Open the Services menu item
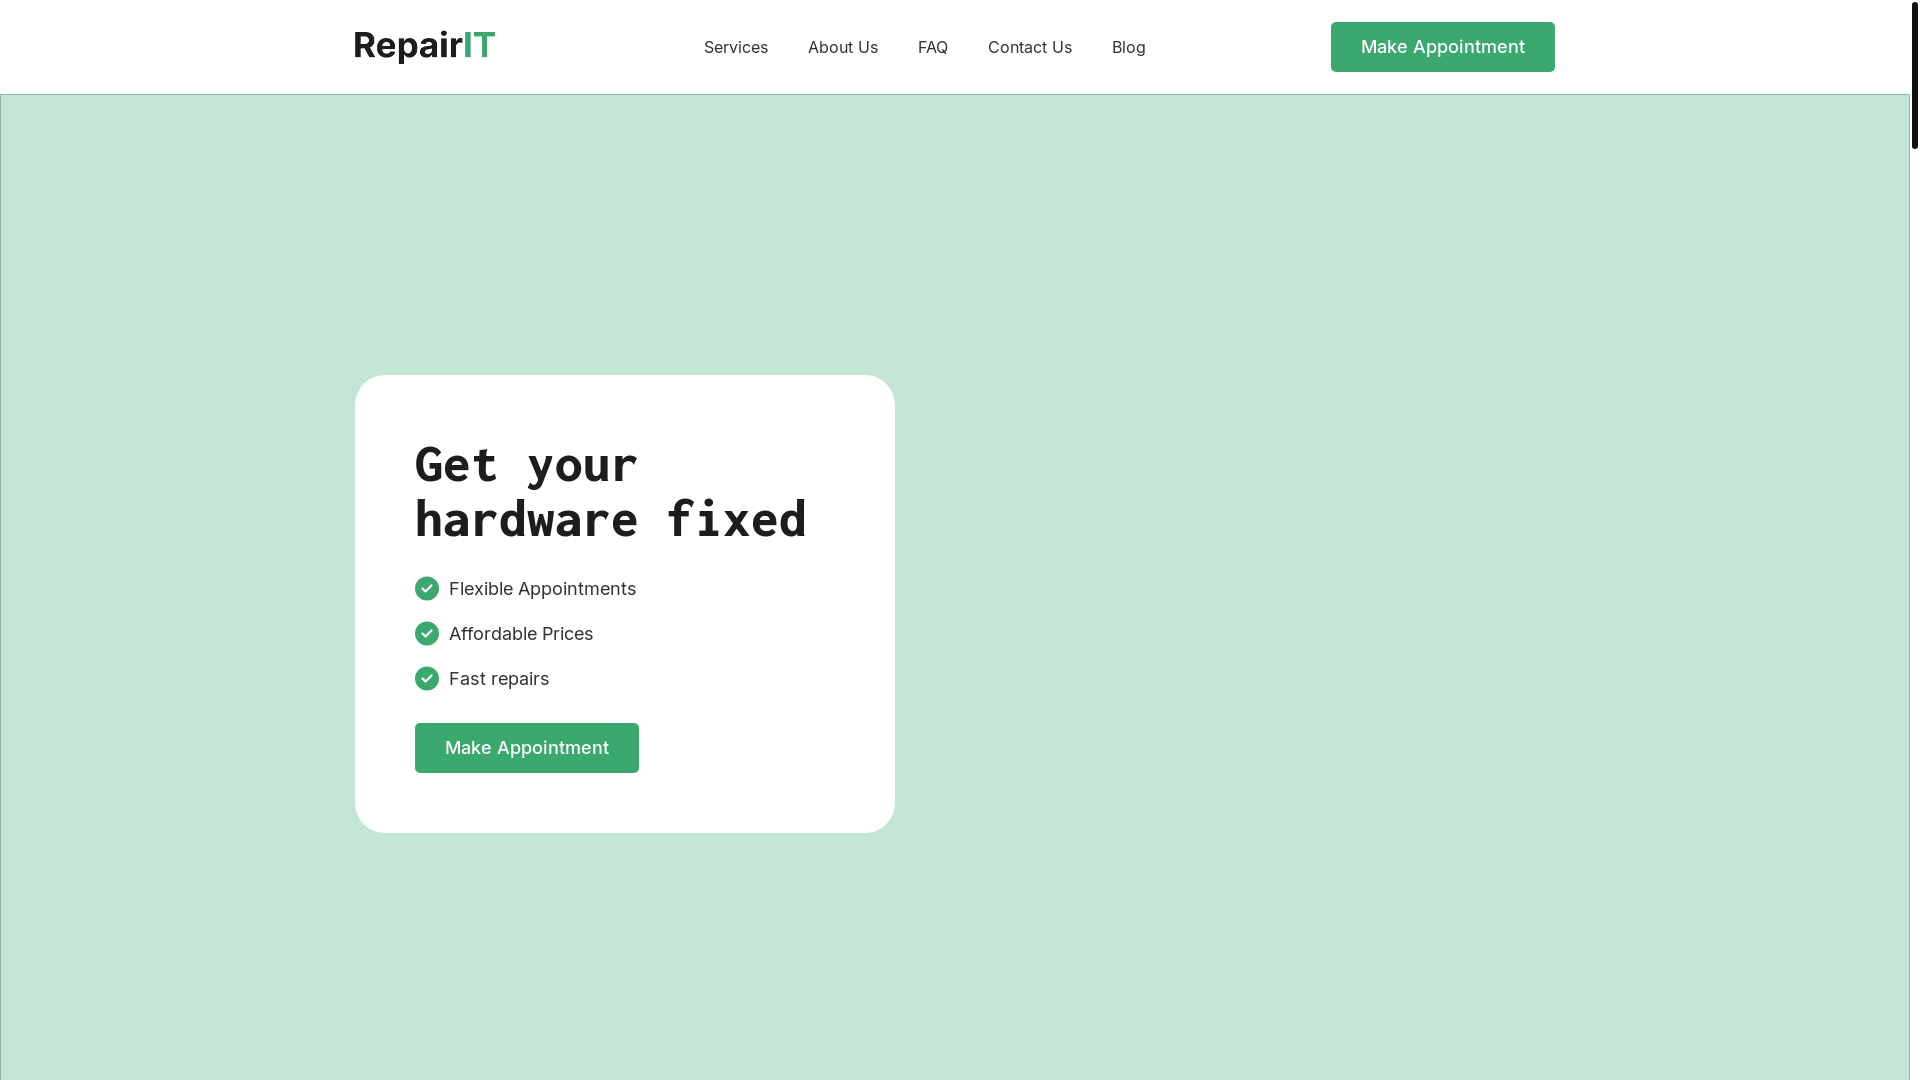1920x1080 pixels. click(736, 47)
